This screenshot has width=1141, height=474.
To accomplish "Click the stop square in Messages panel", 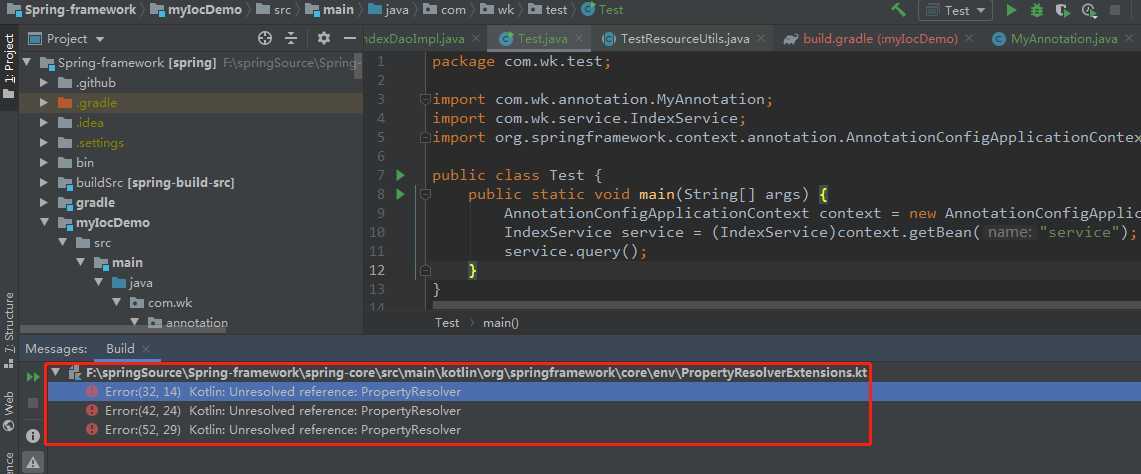I will pos(33,403).
